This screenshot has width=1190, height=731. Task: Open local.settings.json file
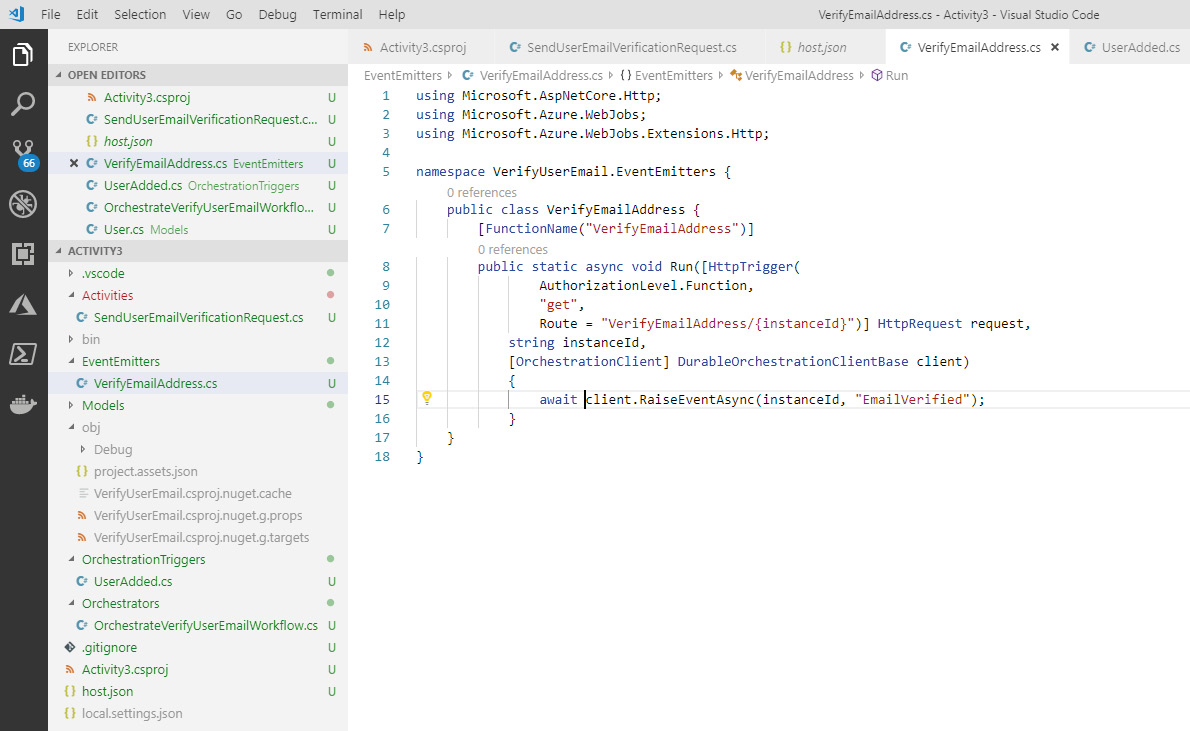(198, 714)
